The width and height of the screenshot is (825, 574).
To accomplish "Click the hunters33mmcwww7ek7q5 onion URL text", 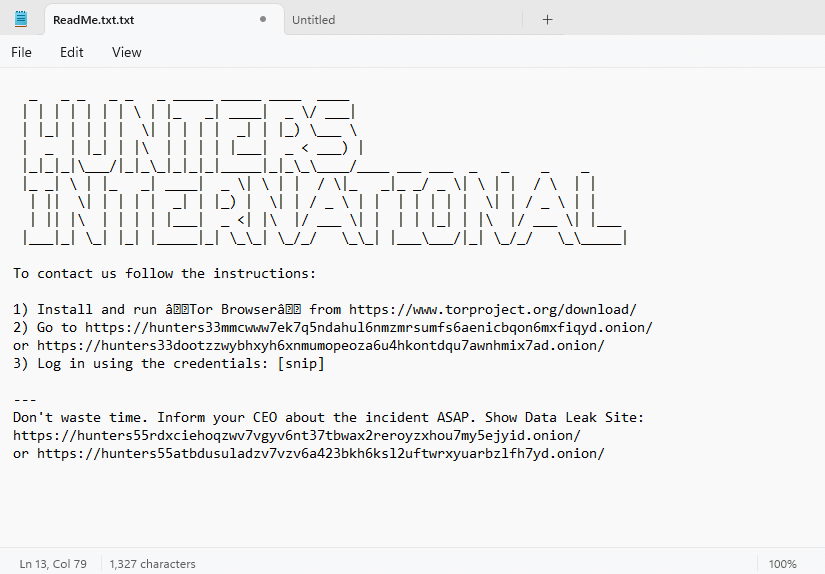I will (369, 327).
